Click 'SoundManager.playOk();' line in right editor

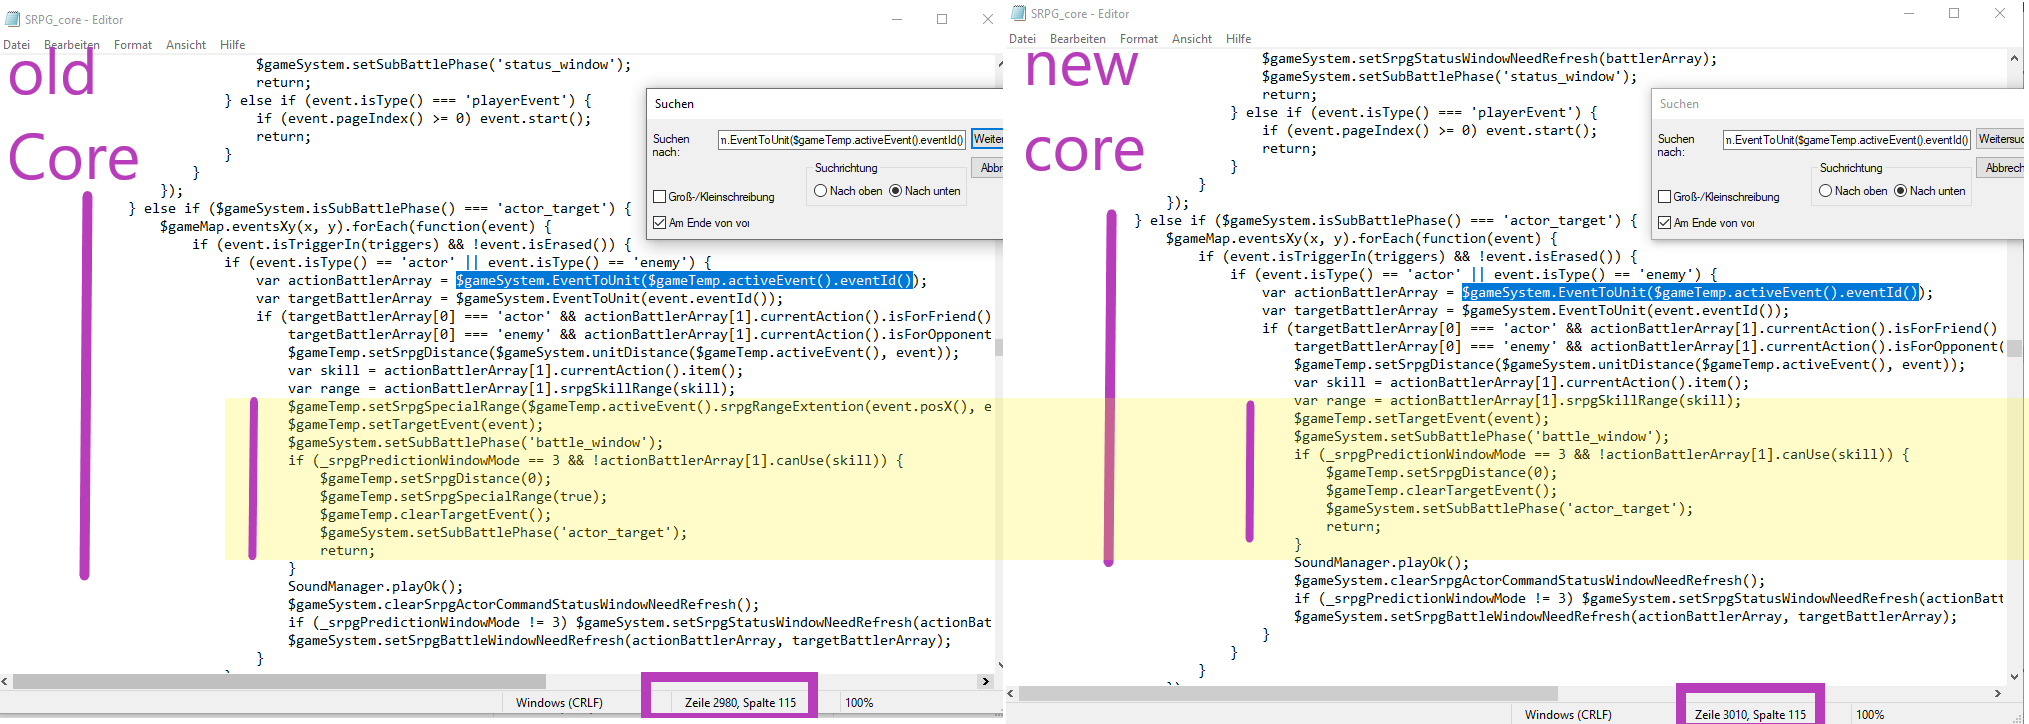coord(1381,563)
